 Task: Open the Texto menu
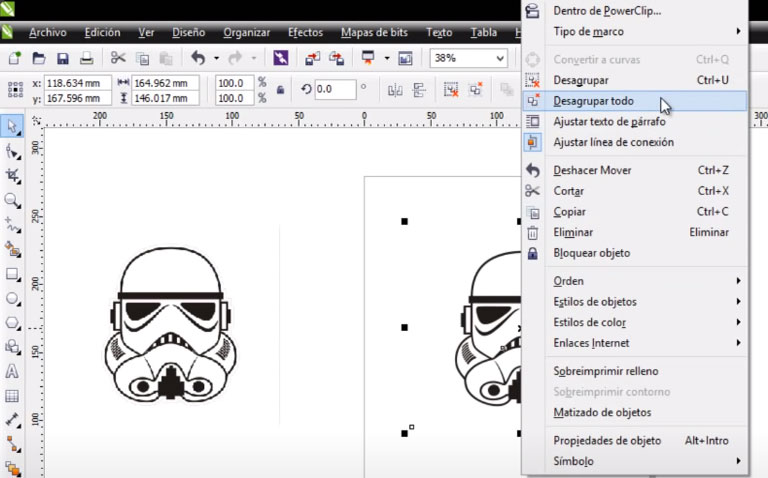click(439, 32)
